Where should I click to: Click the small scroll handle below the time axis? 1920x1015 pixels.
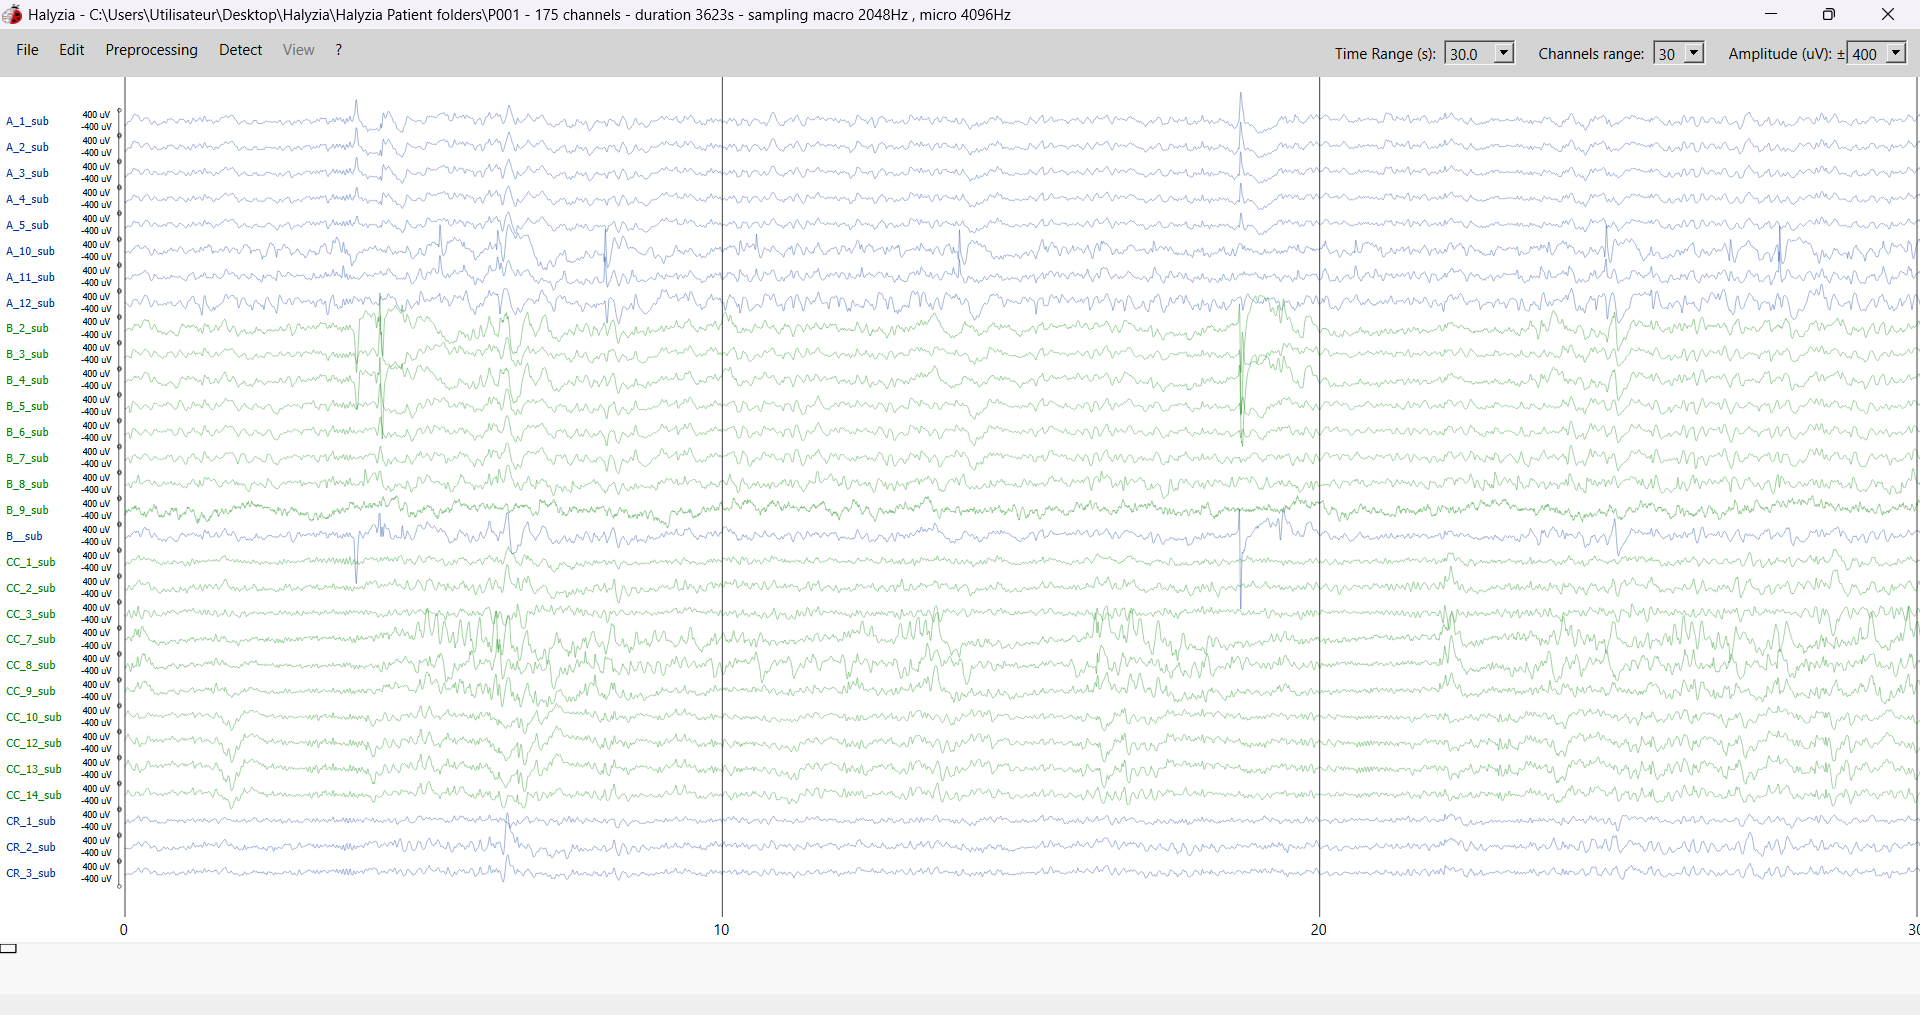pyautogui.click(x=9, y=948)
